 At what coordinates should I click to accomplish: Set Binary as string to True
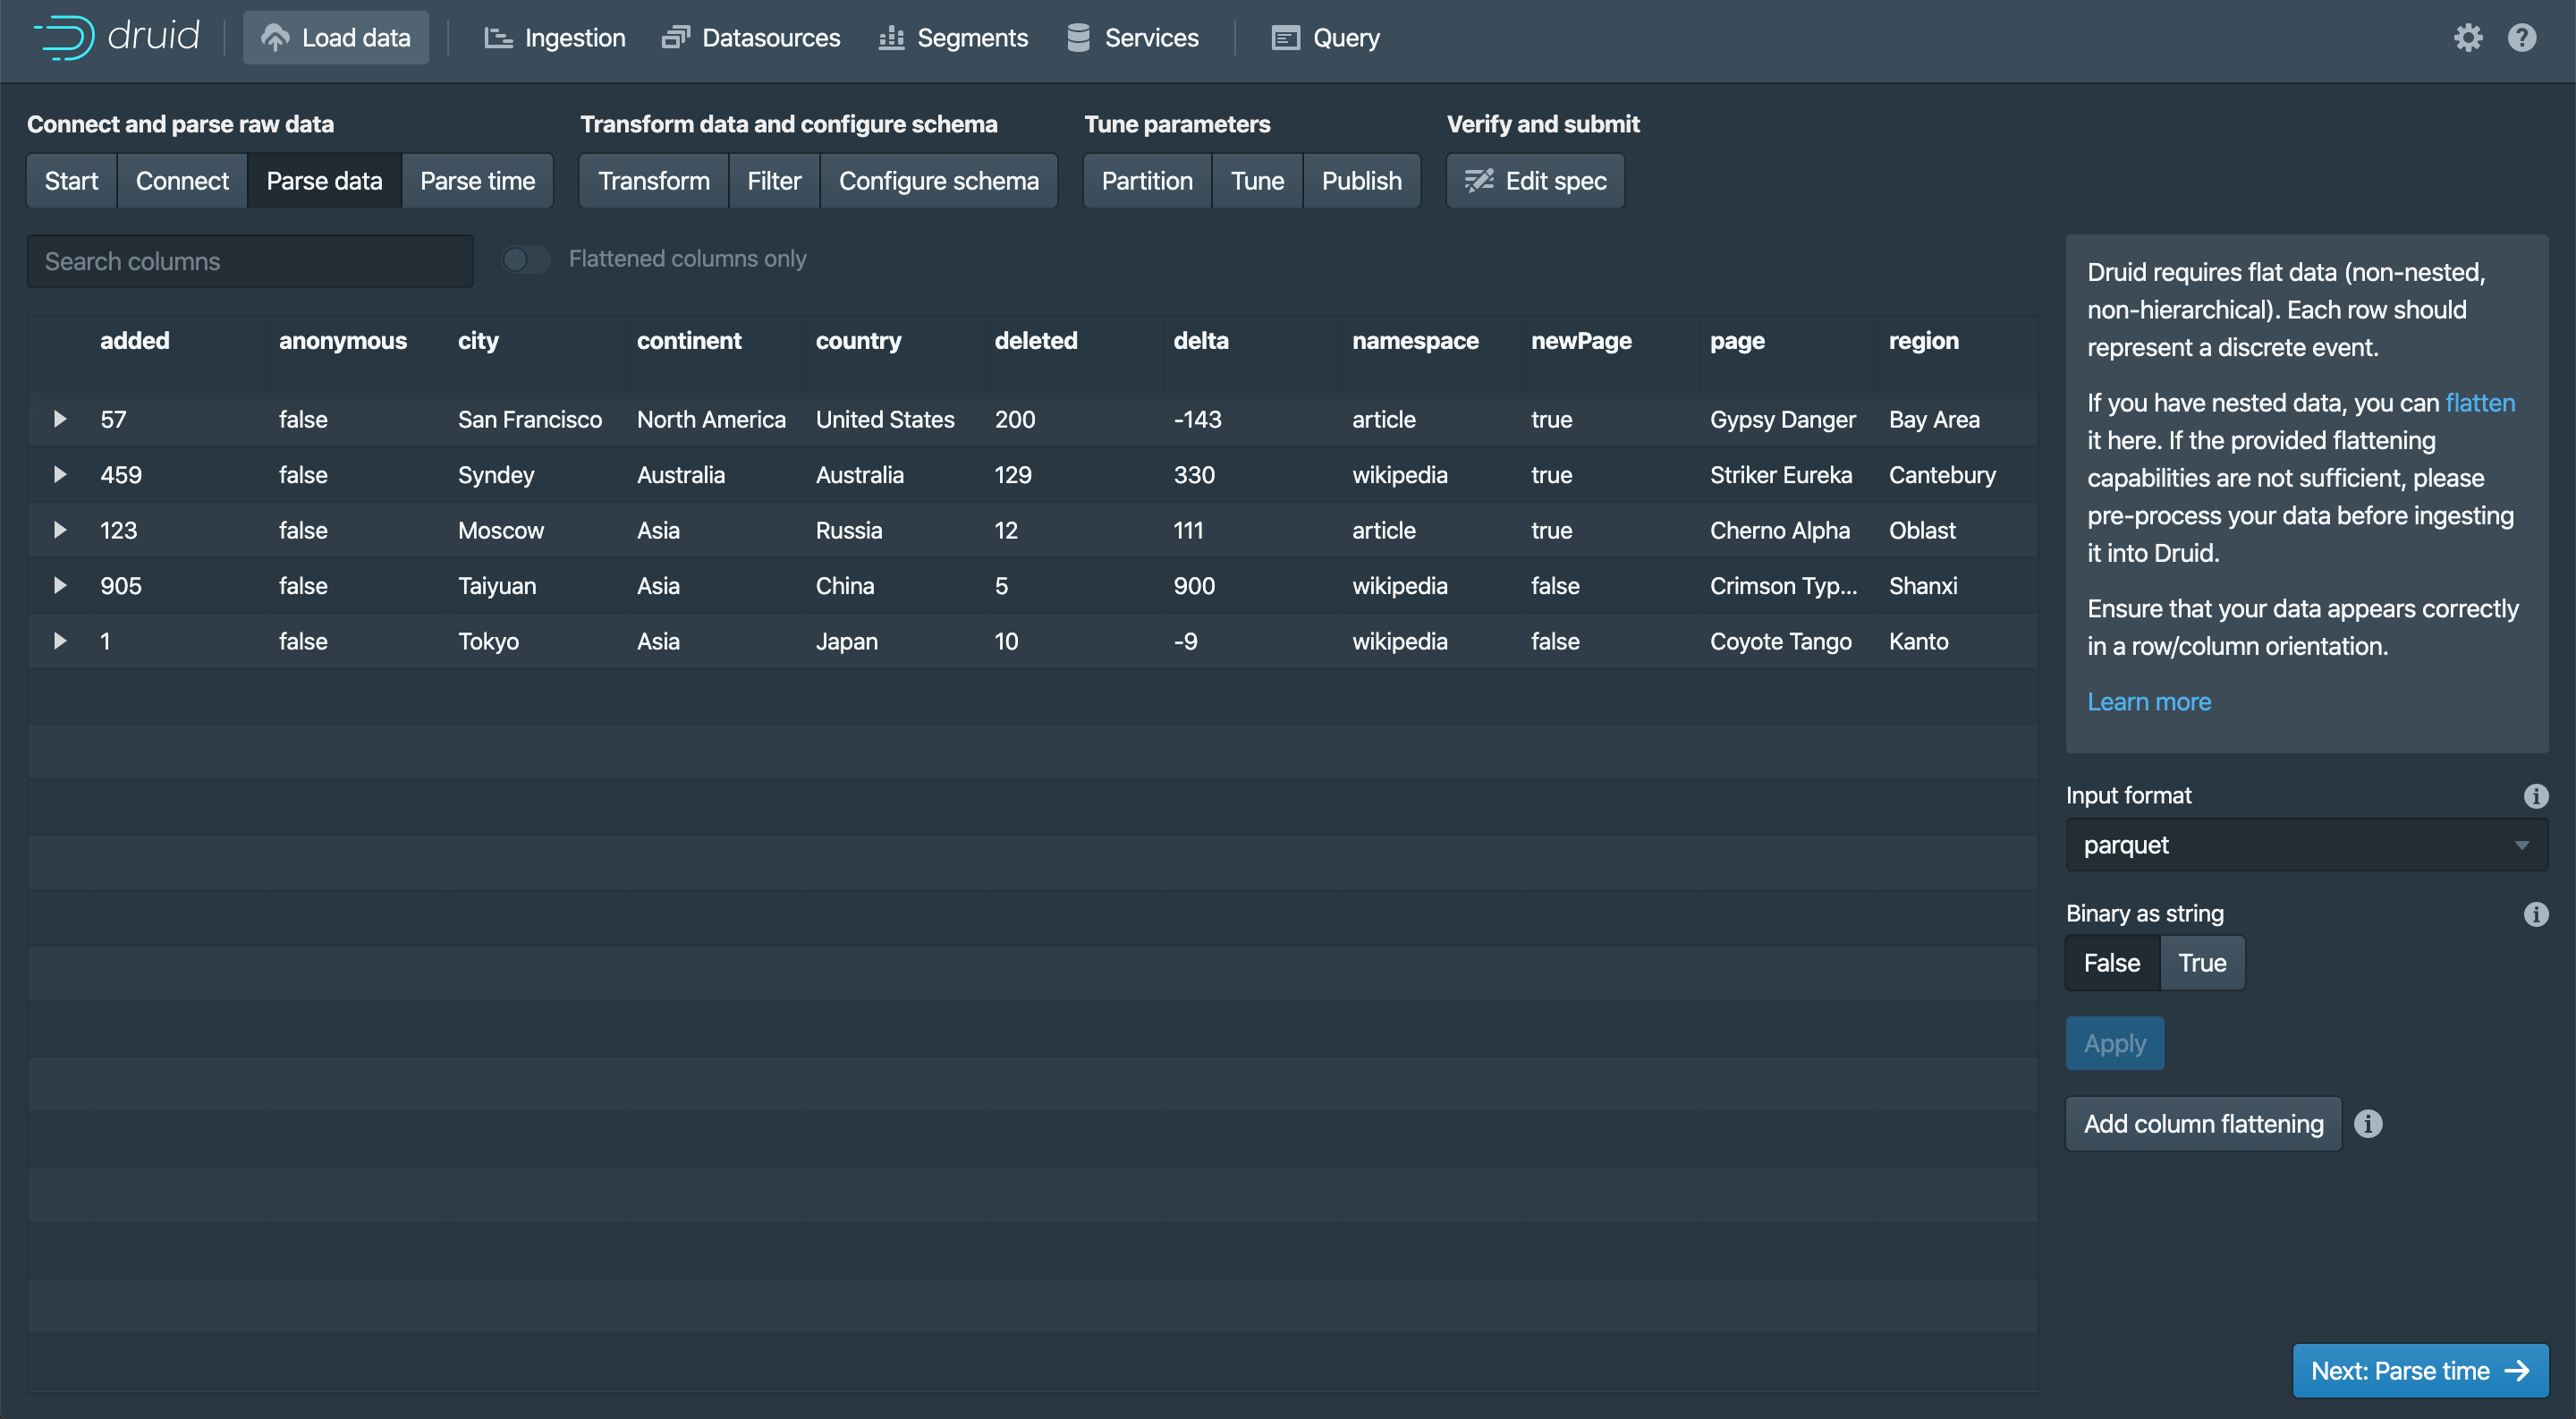[2202, 963]
